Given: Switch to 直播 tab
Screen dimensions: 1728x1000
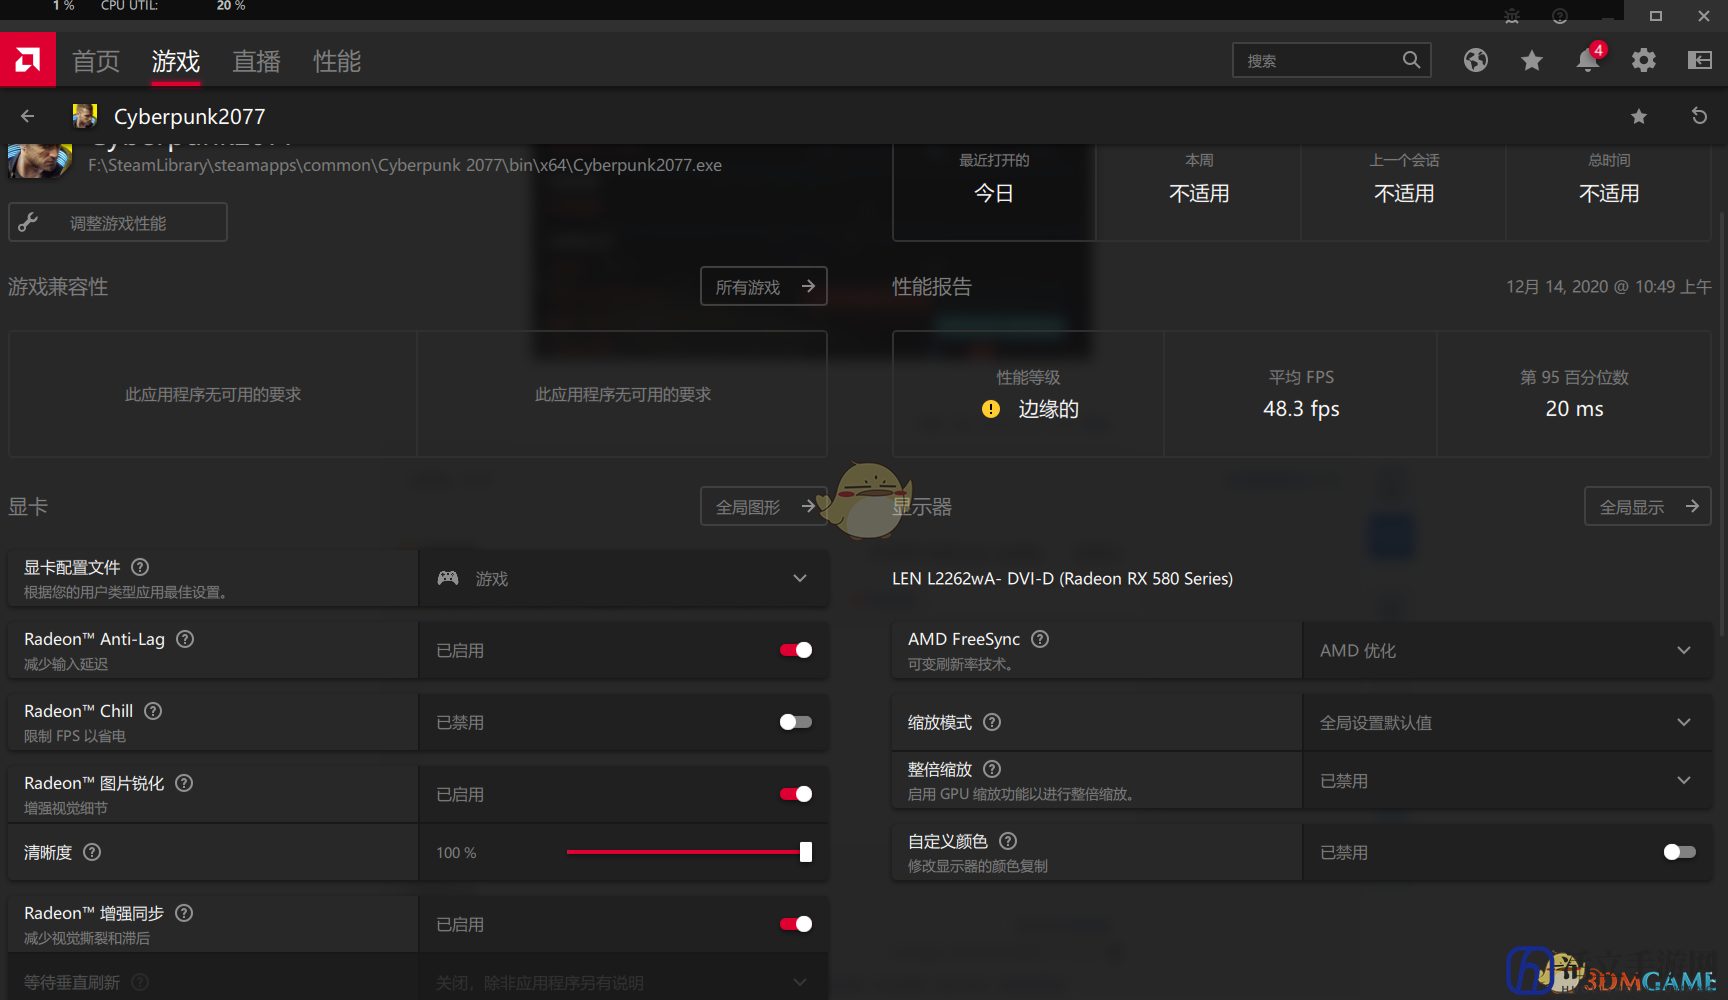Looking at the screenshot, I should pyautogui.click(x=257, y=61).
